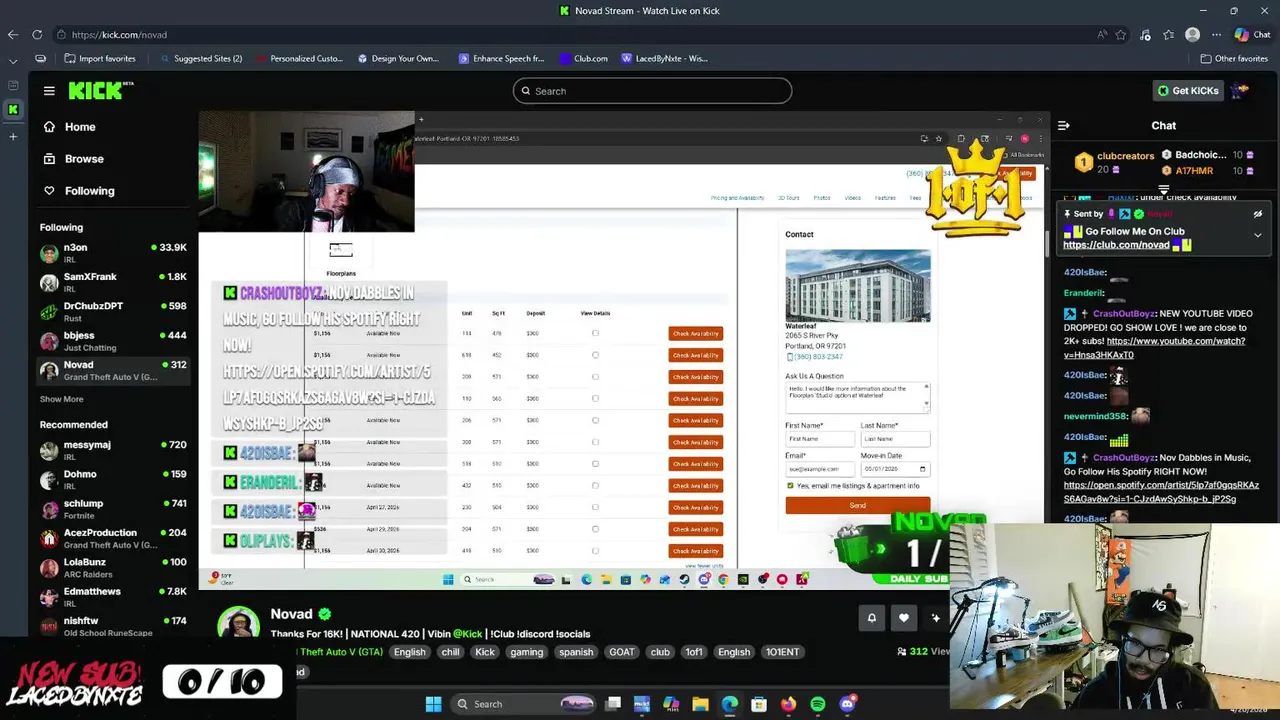Click Show more under Following

tap(61, 399)
